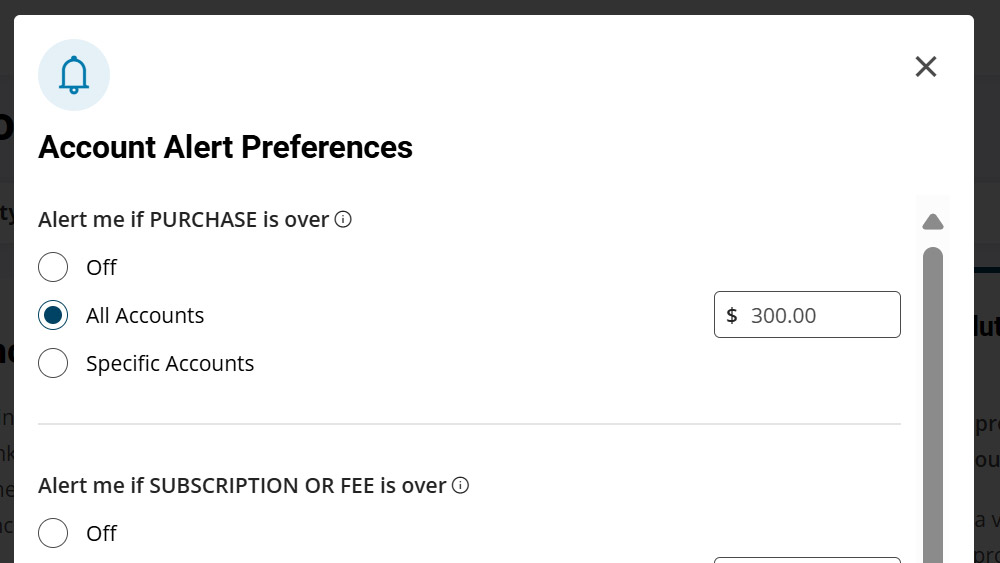
Task: Click the Account Alert Preferences heading
Action: (225, 147)
